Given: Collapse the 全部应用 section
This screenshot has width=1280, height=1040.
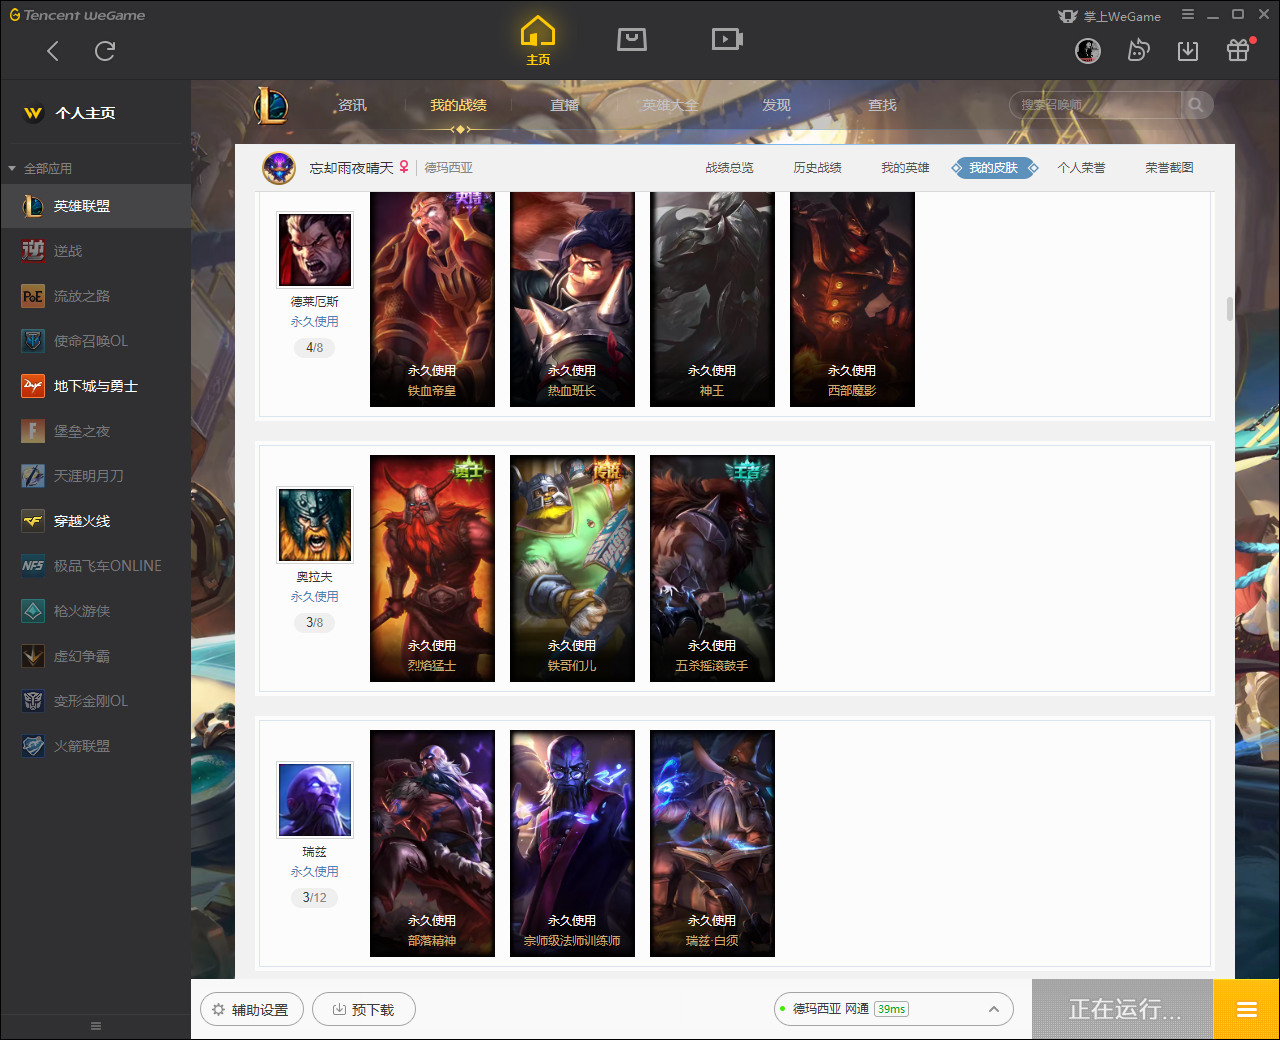Looking at the screenshot, I should [40, 168].
